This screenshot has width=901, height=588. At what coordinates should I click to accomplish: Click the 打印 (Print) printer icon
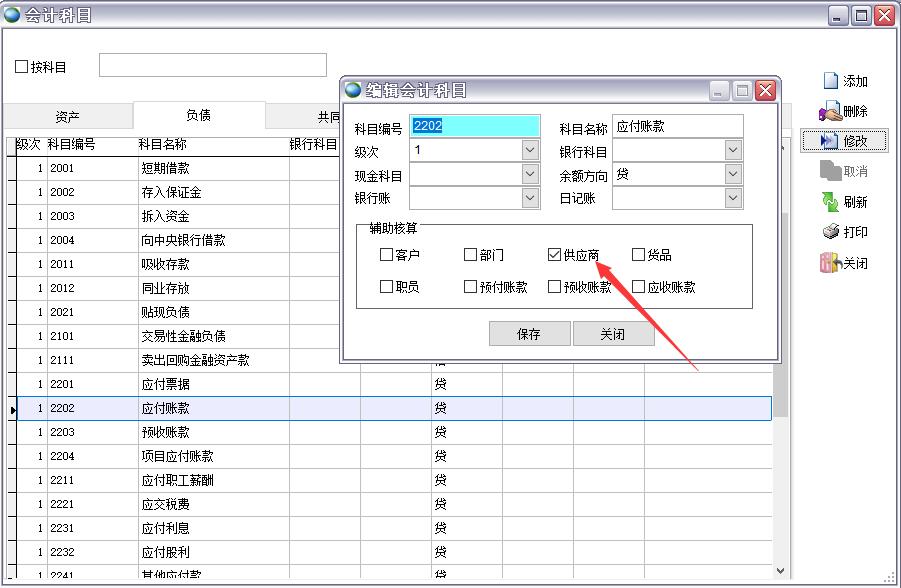[x=830, y=232]
